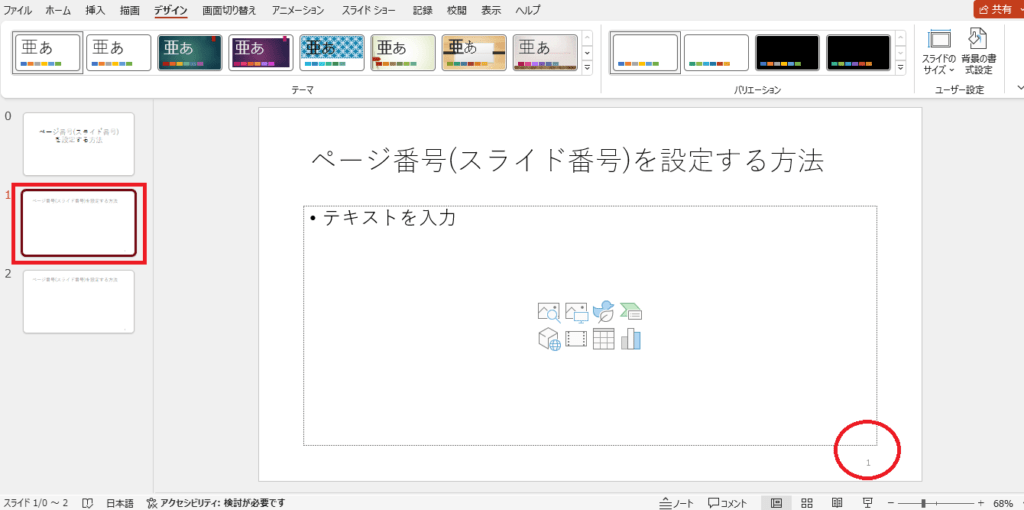Expand the variations gallery more arrow
Image resolution: width=1024 pixels, height=510 pixels.
tap(901, 67)
